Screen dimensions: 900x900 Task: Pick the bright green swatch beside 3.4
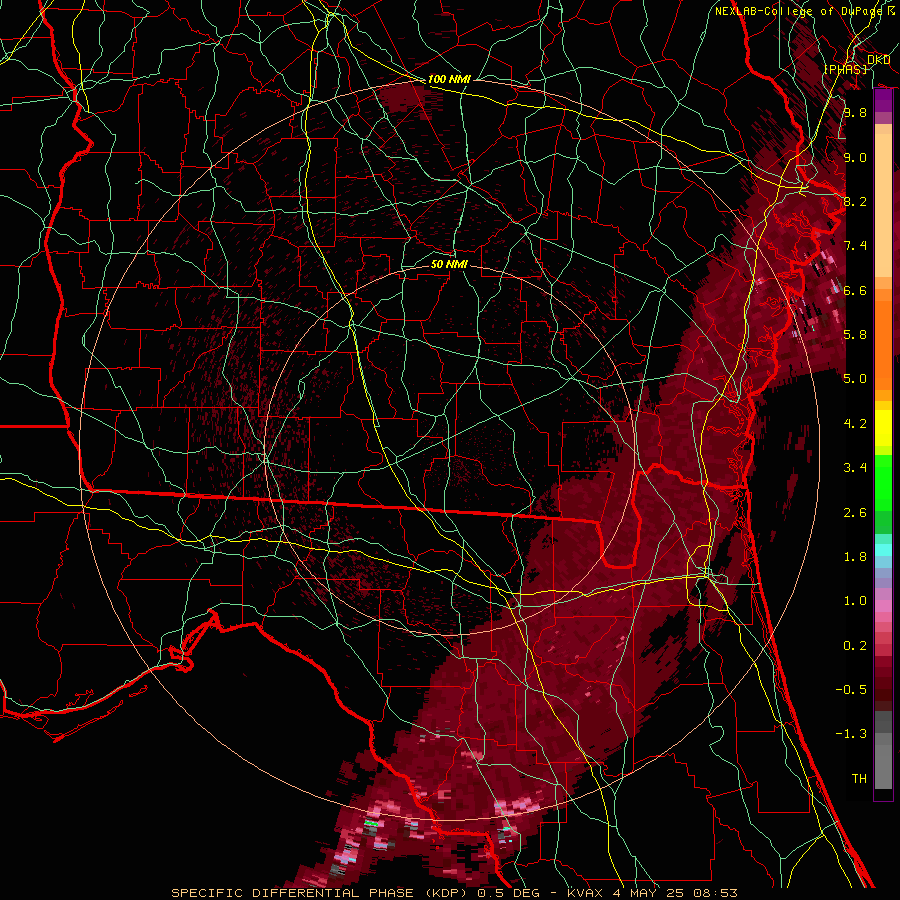(x=883, y=483)
